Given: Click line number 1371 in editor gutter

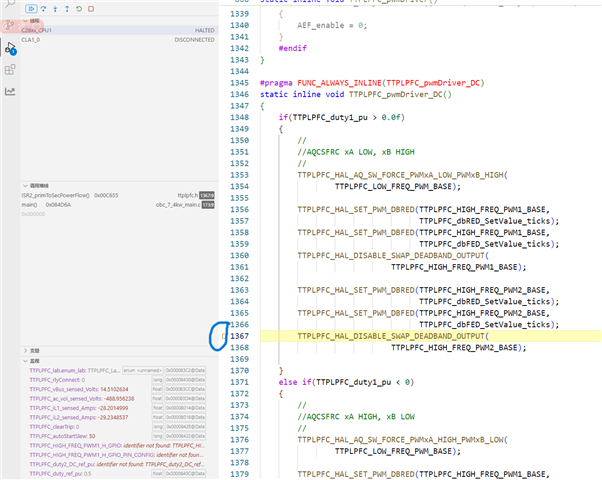Looking at the screenshot, I should 240,382.
